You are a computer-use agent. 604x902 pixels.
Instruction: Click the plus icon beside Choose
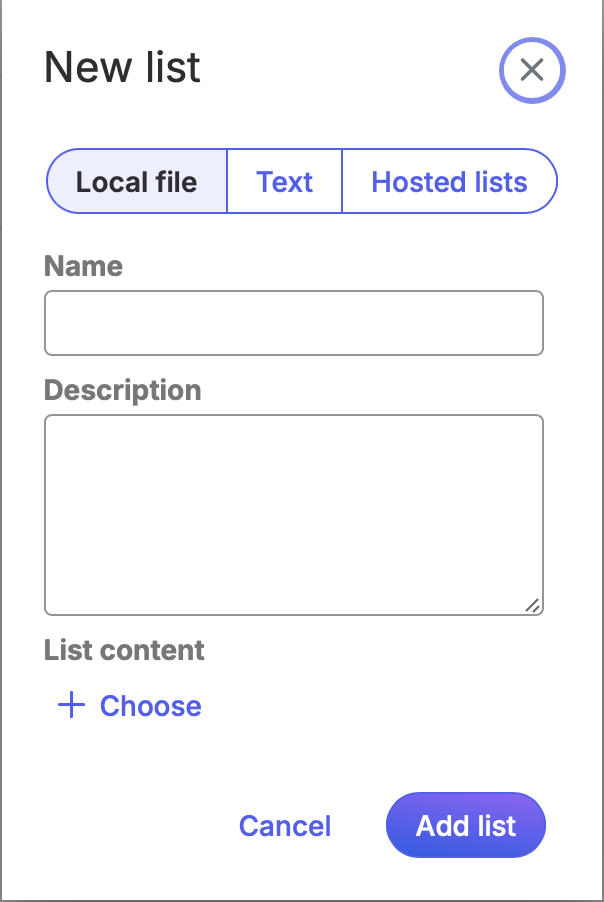point(71,705)
